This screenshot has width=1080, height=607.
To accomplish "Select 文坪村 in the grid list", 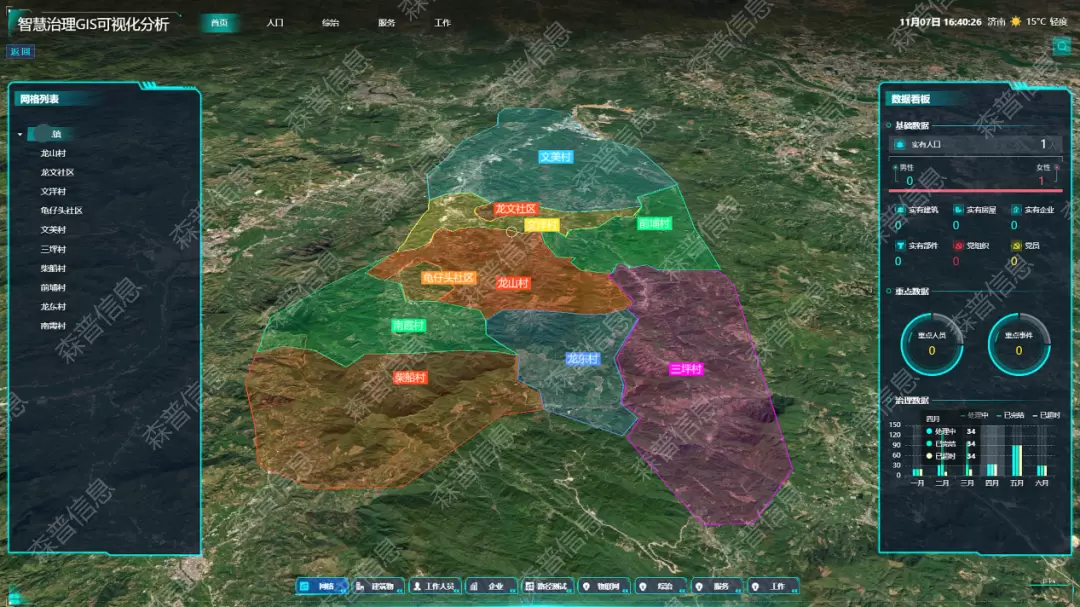I will tap(53, 192).
